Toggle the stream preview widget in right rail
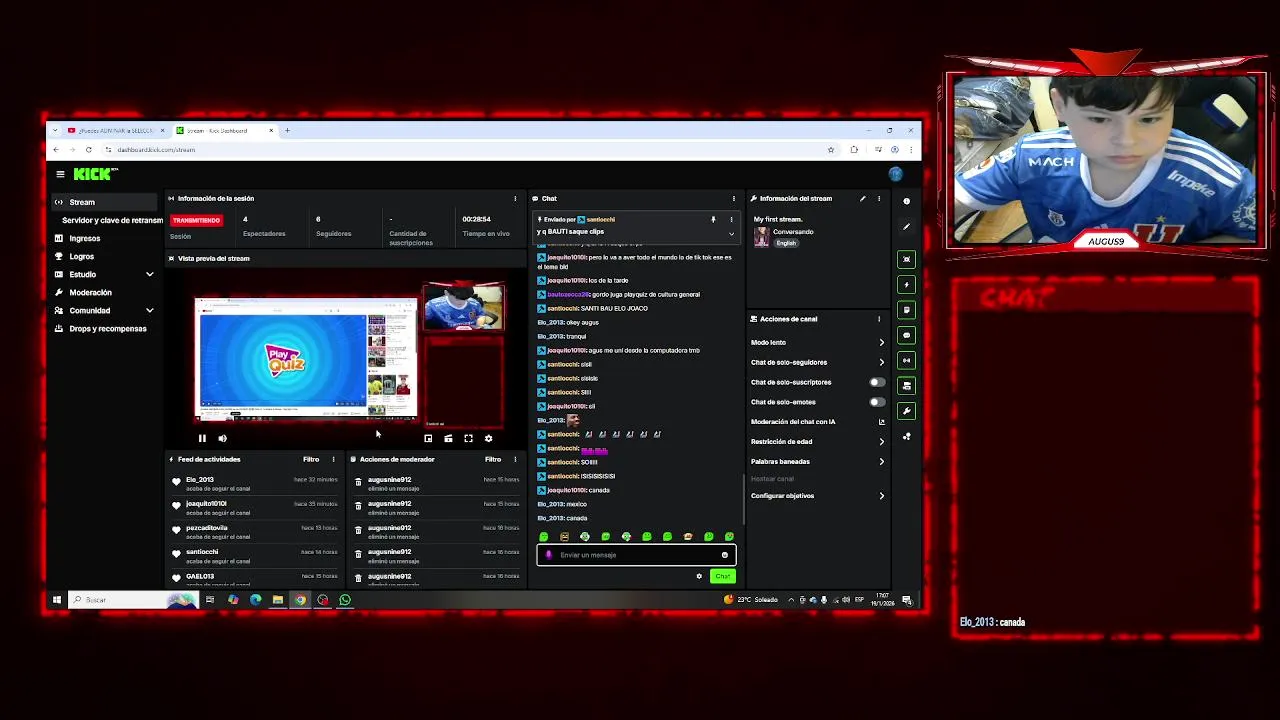The image size is (1280, 720). (x=906, y=260)
